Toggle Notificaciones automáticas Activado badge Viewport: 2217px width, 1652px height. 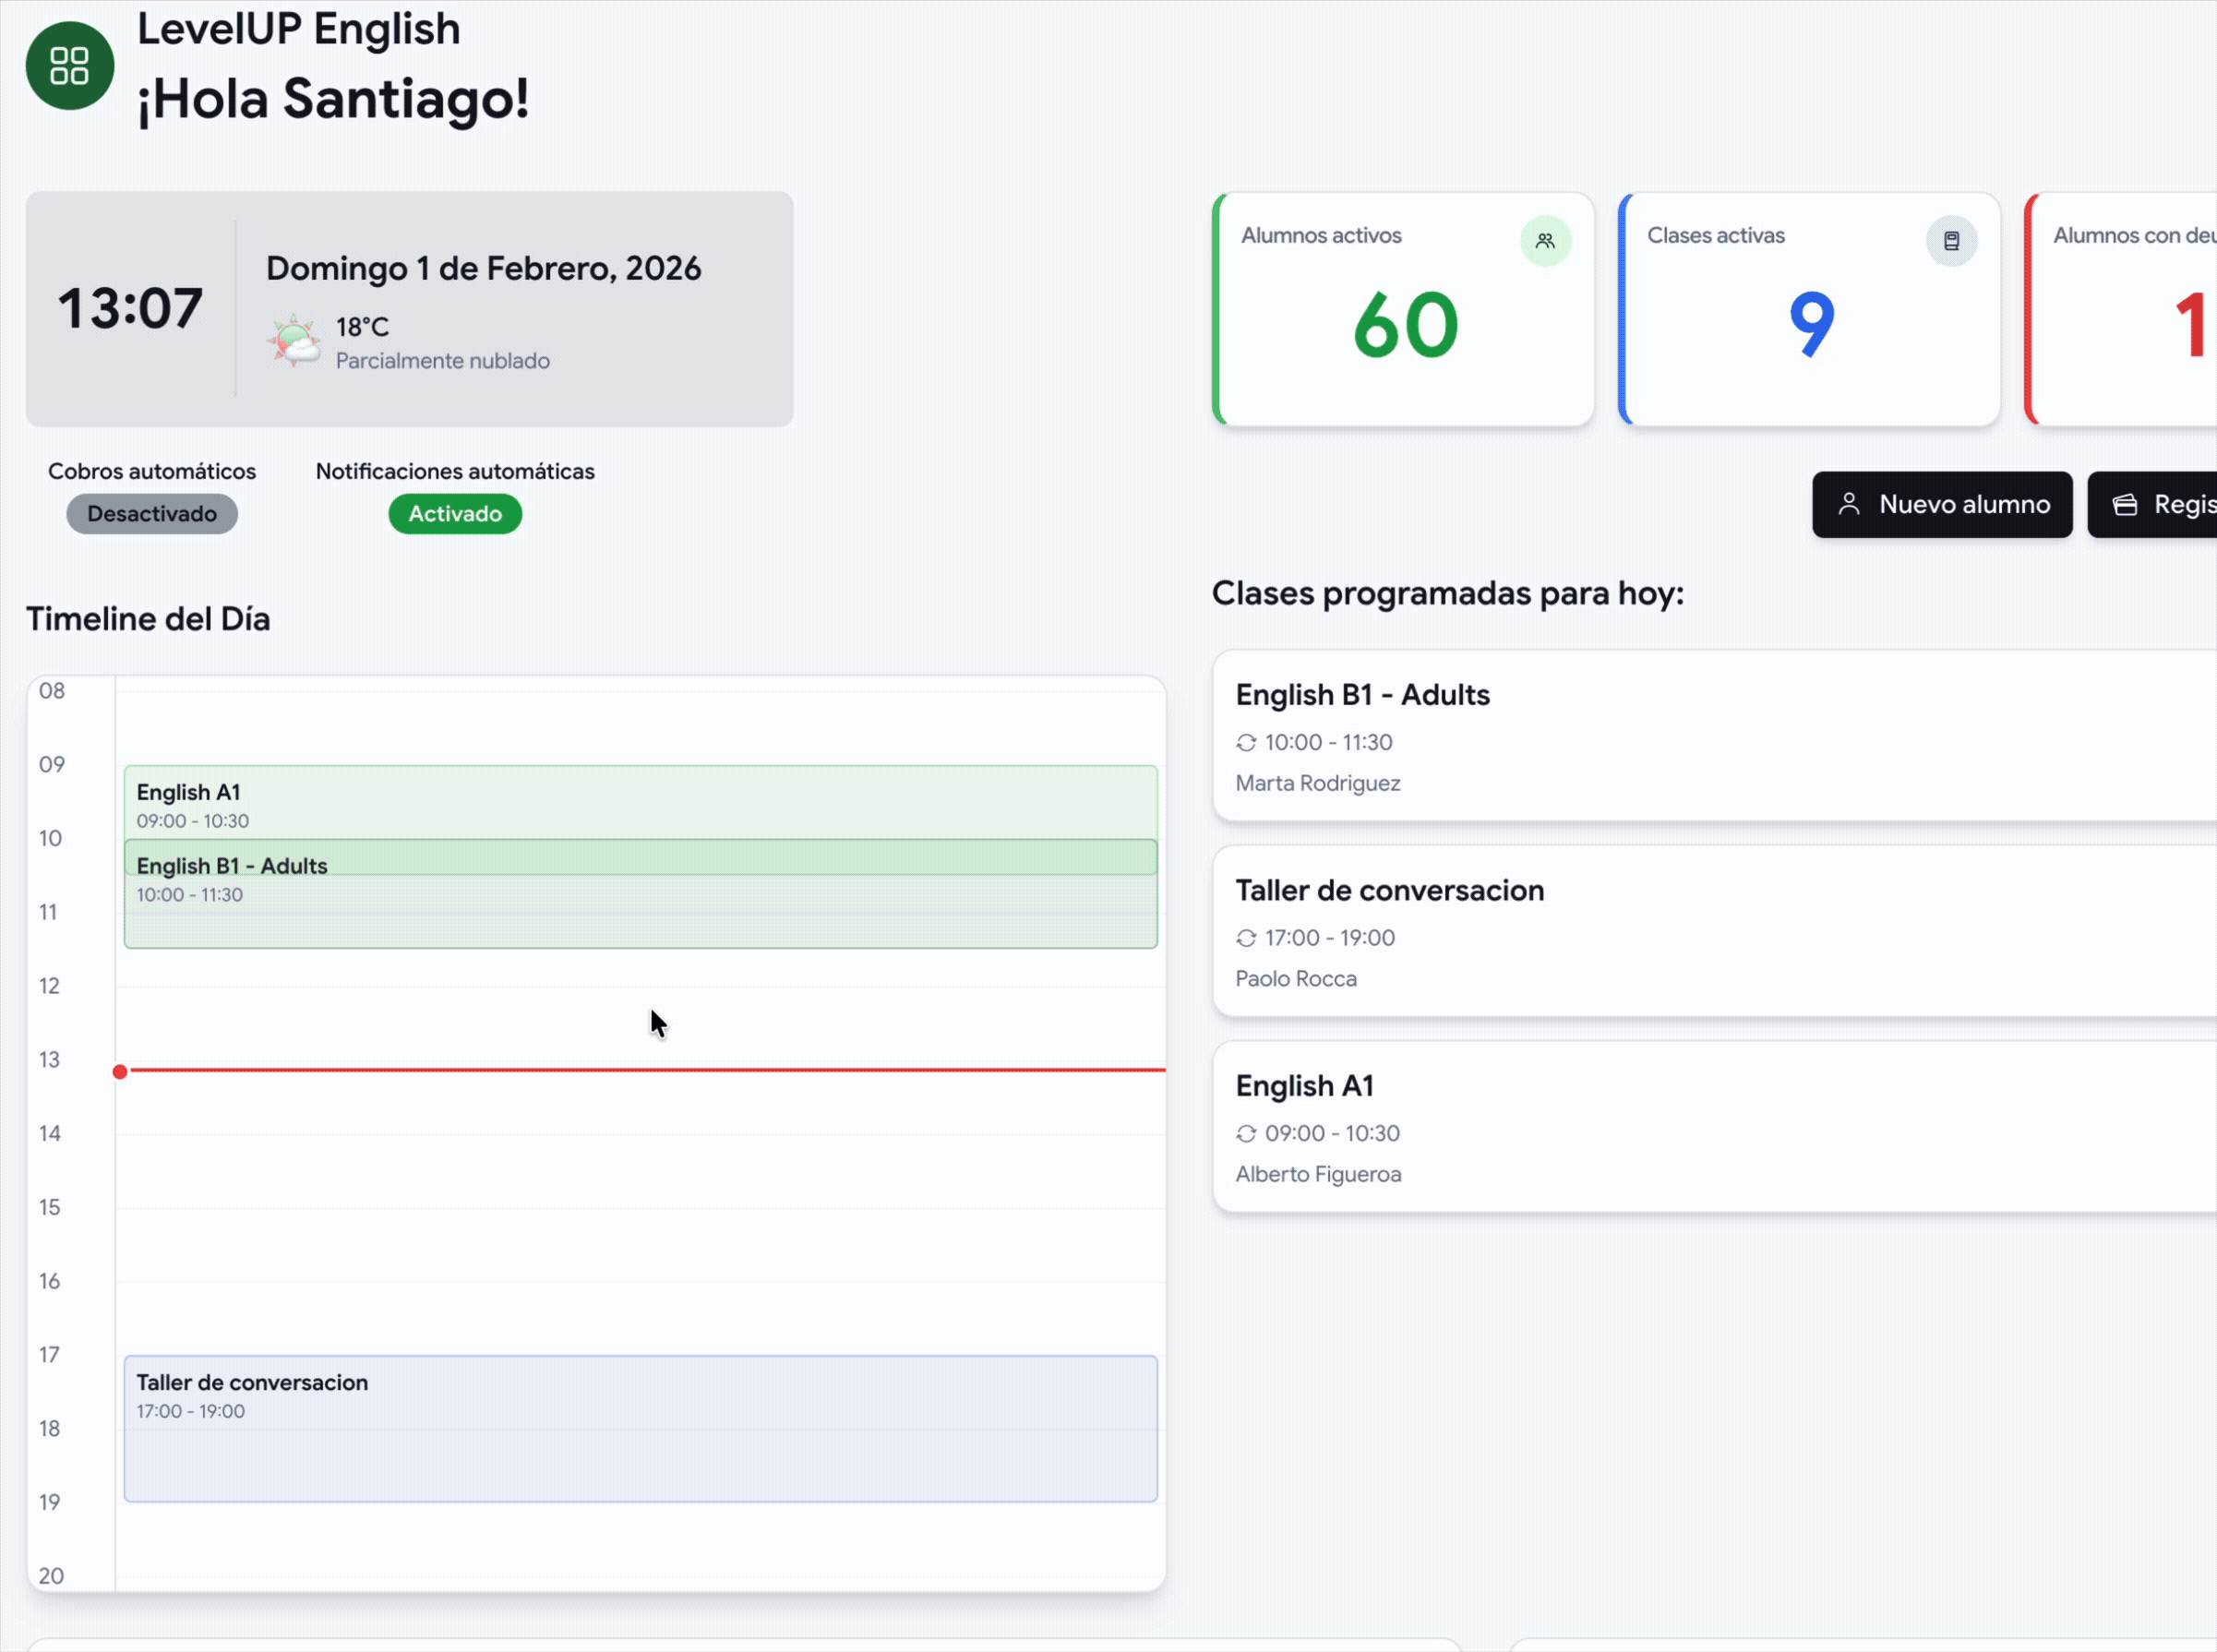(x=455, y=514)
